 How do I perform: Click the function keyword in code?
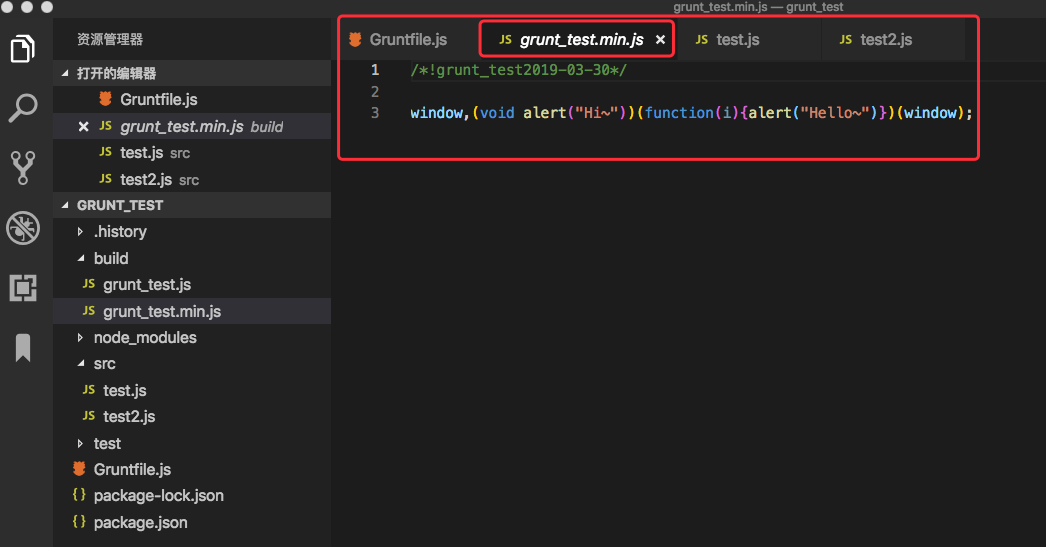679,113
